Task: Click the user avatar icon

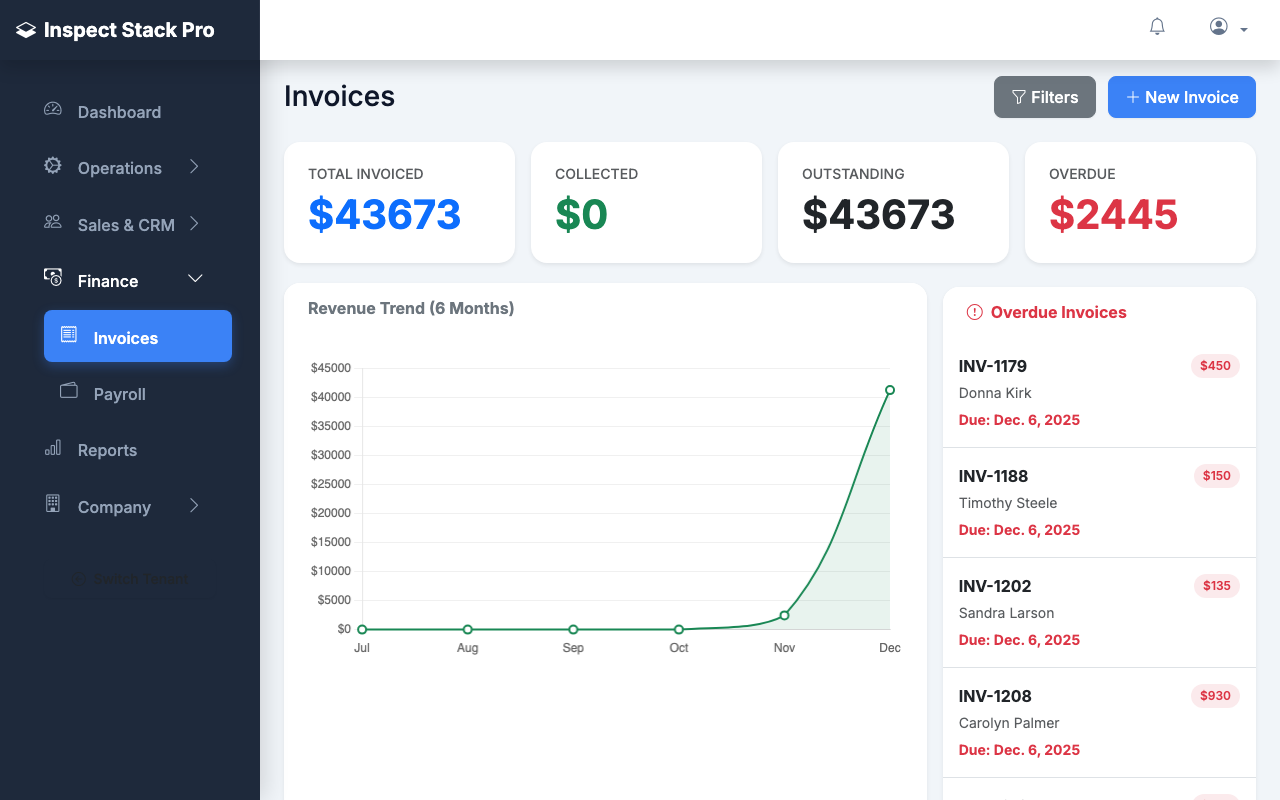Action: point(1217,26)
